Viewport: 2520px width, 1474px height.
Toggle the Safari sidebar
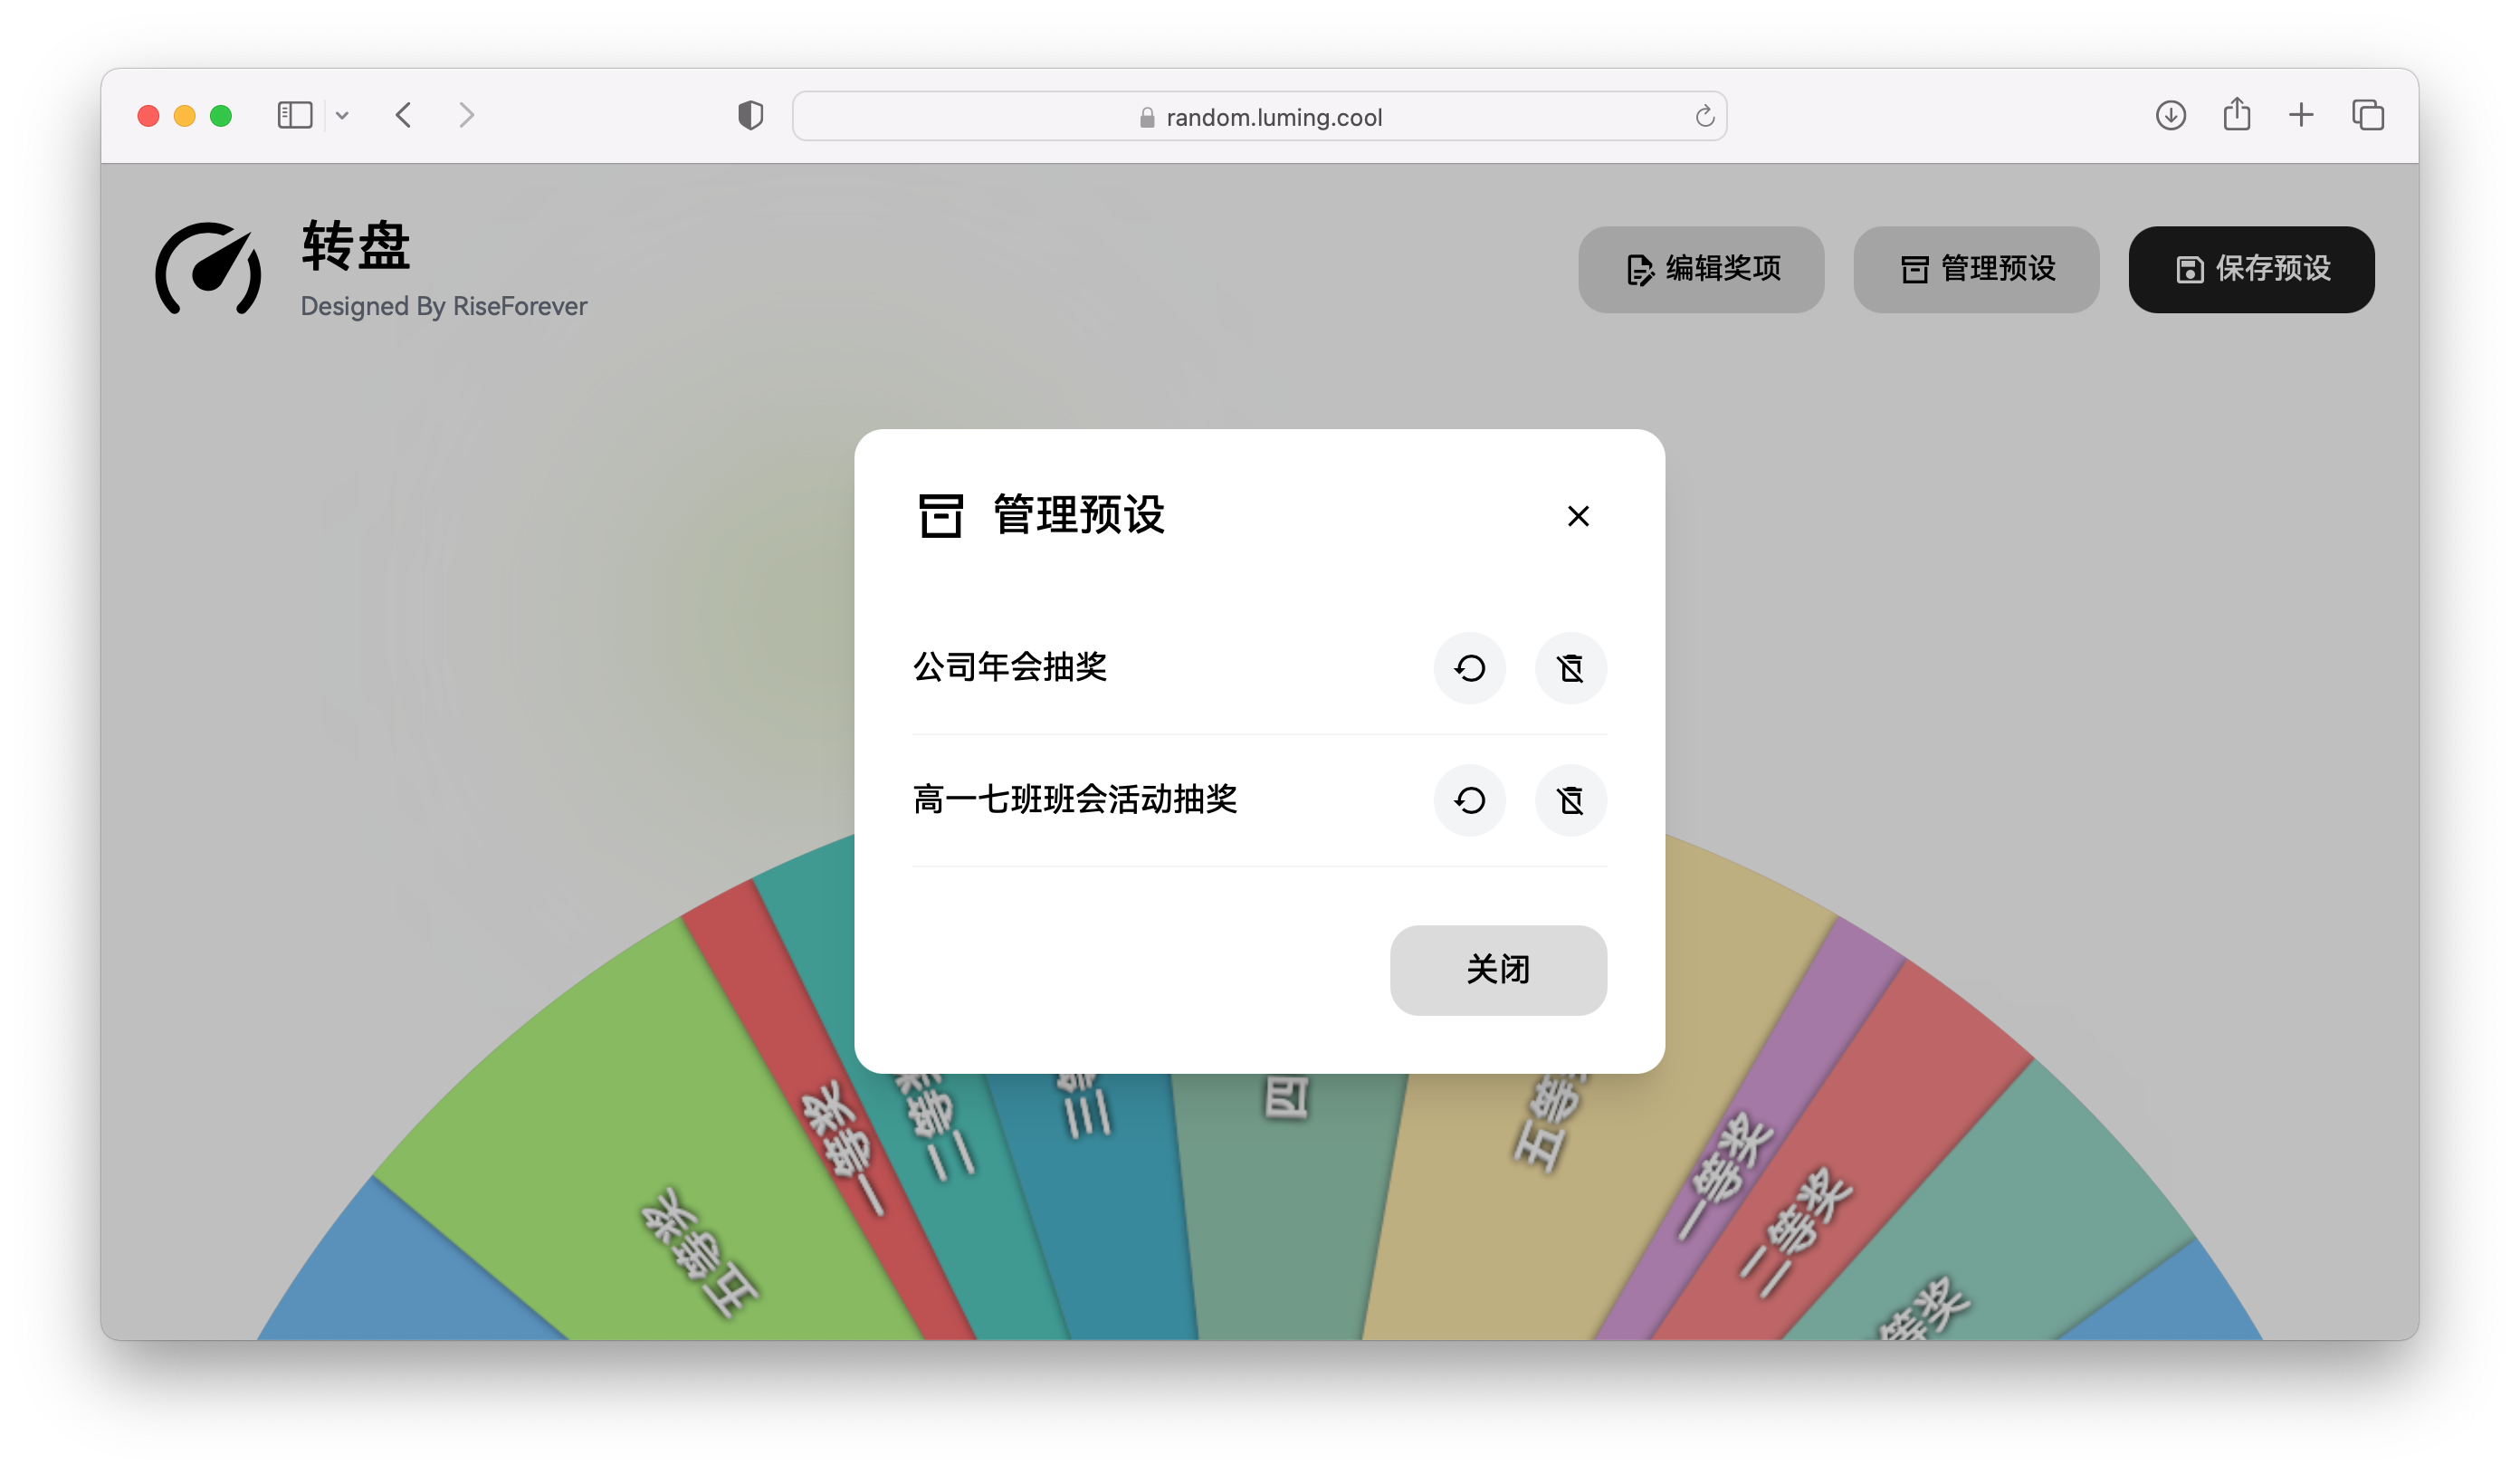(295, 116)
